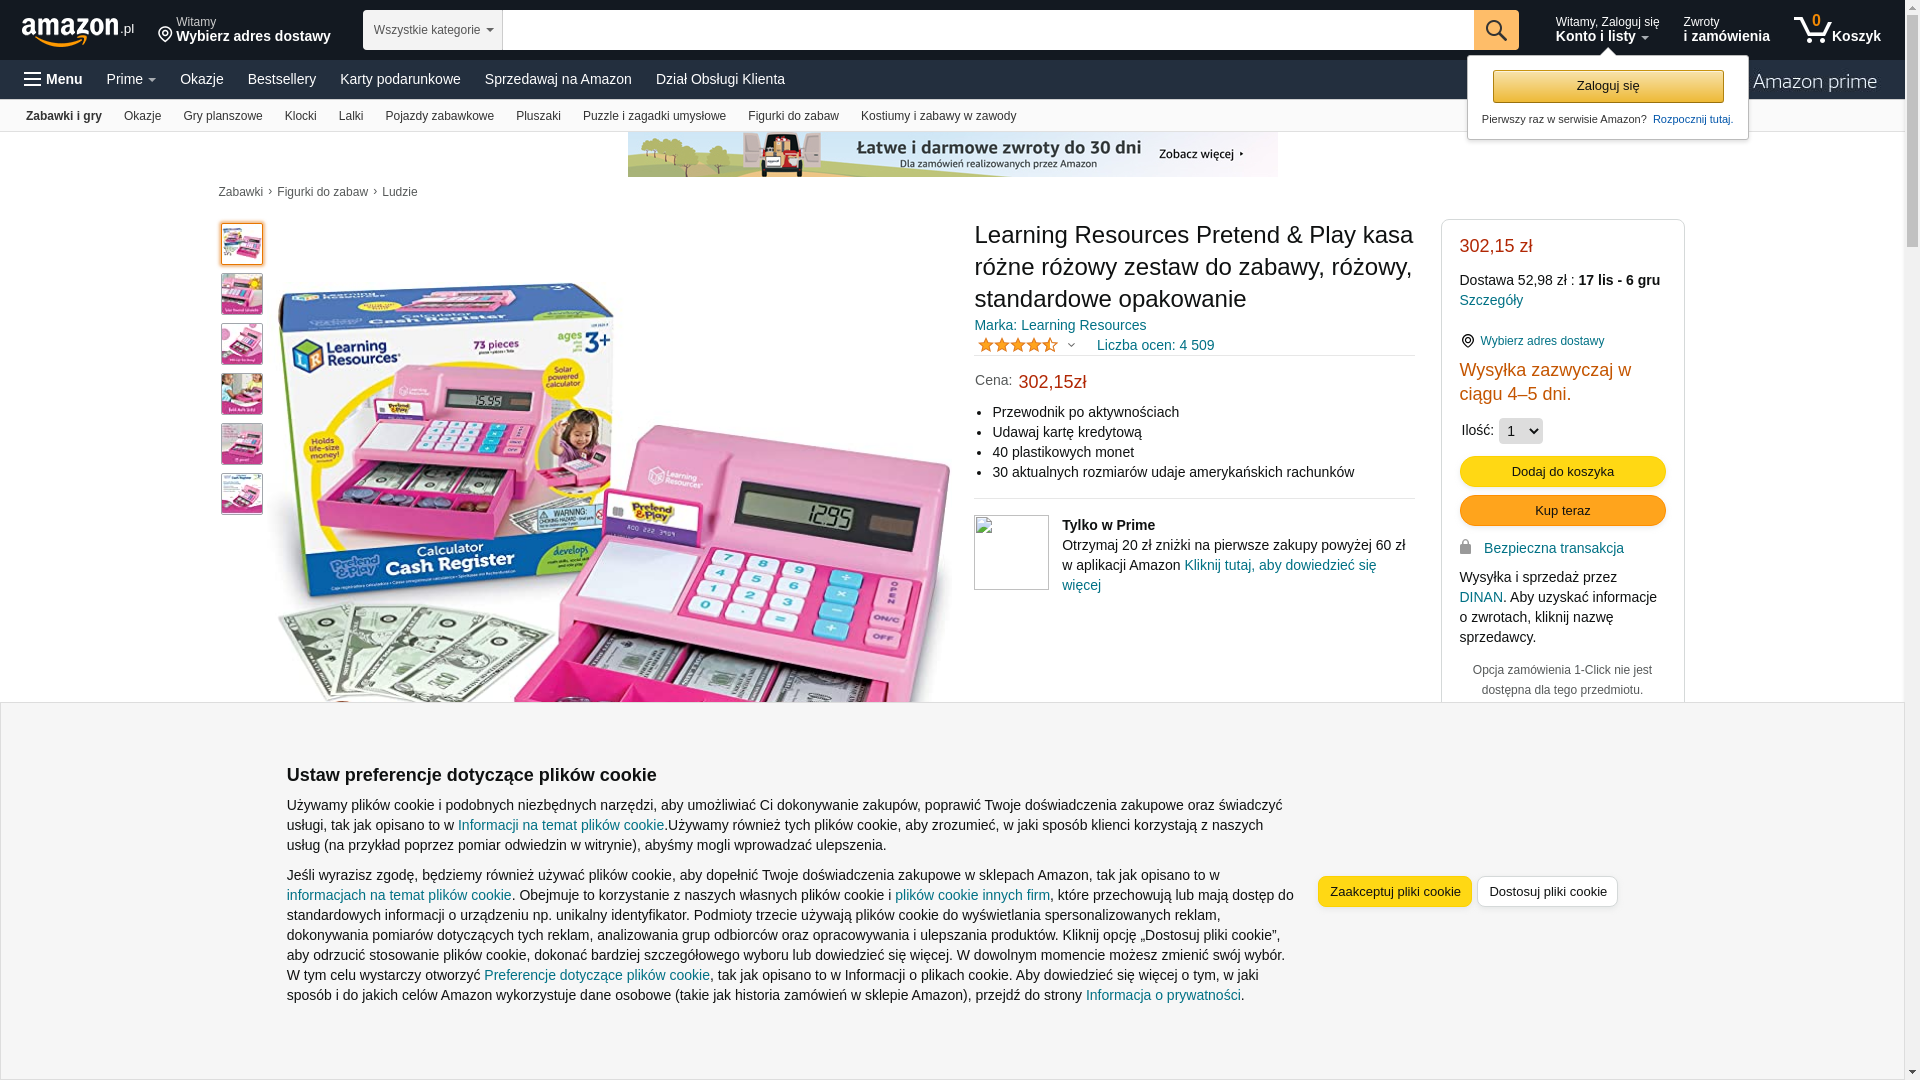Open the DINAN seller link
This screenshot has height=1080, width=1920.
tap(1481, 597)
